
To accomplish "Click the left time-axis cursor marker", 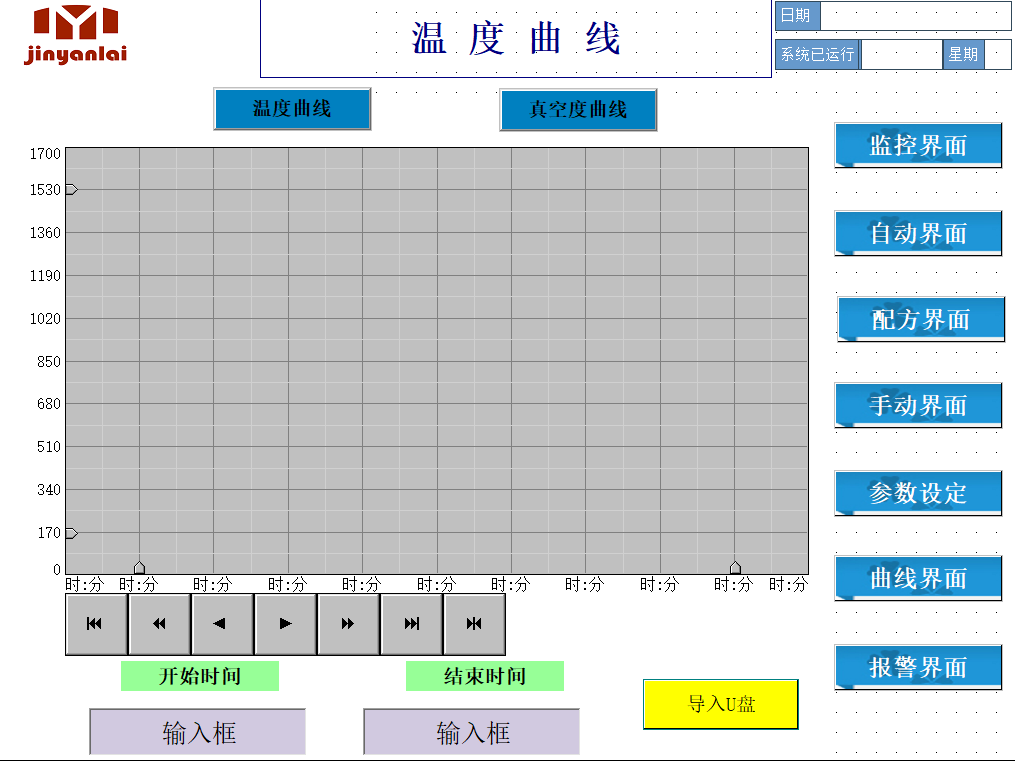I will tap(139, 567).
